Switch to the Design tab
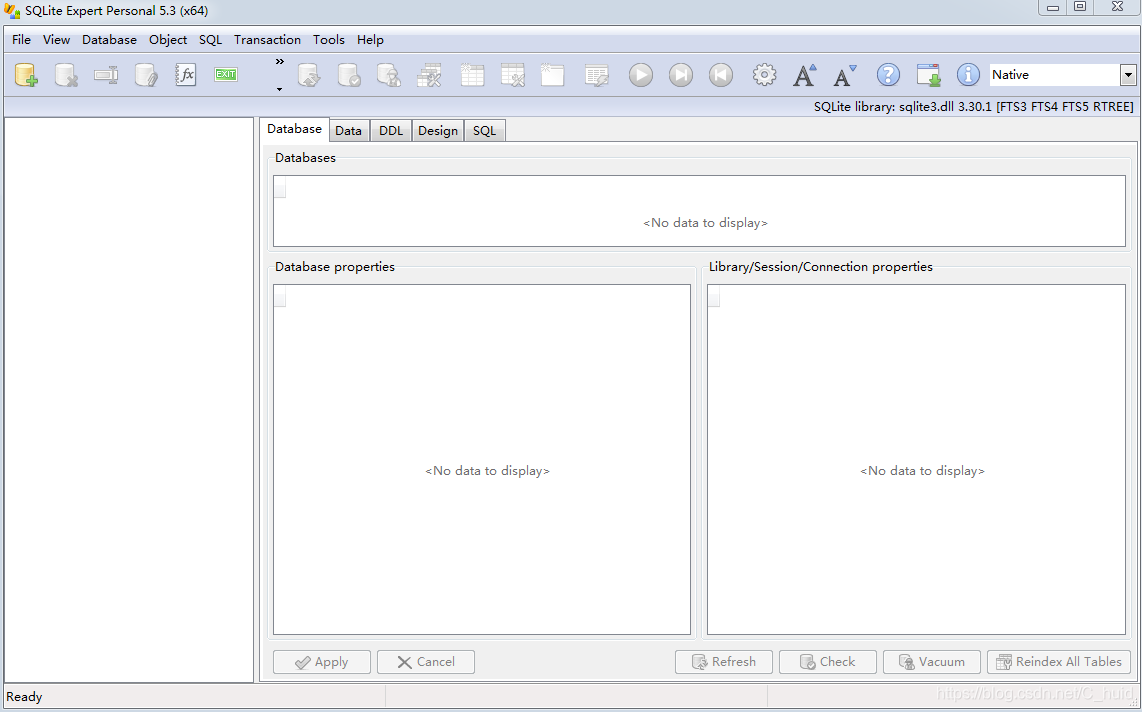The width and height of the screenshot is (1142, 712). click(438, 131)
